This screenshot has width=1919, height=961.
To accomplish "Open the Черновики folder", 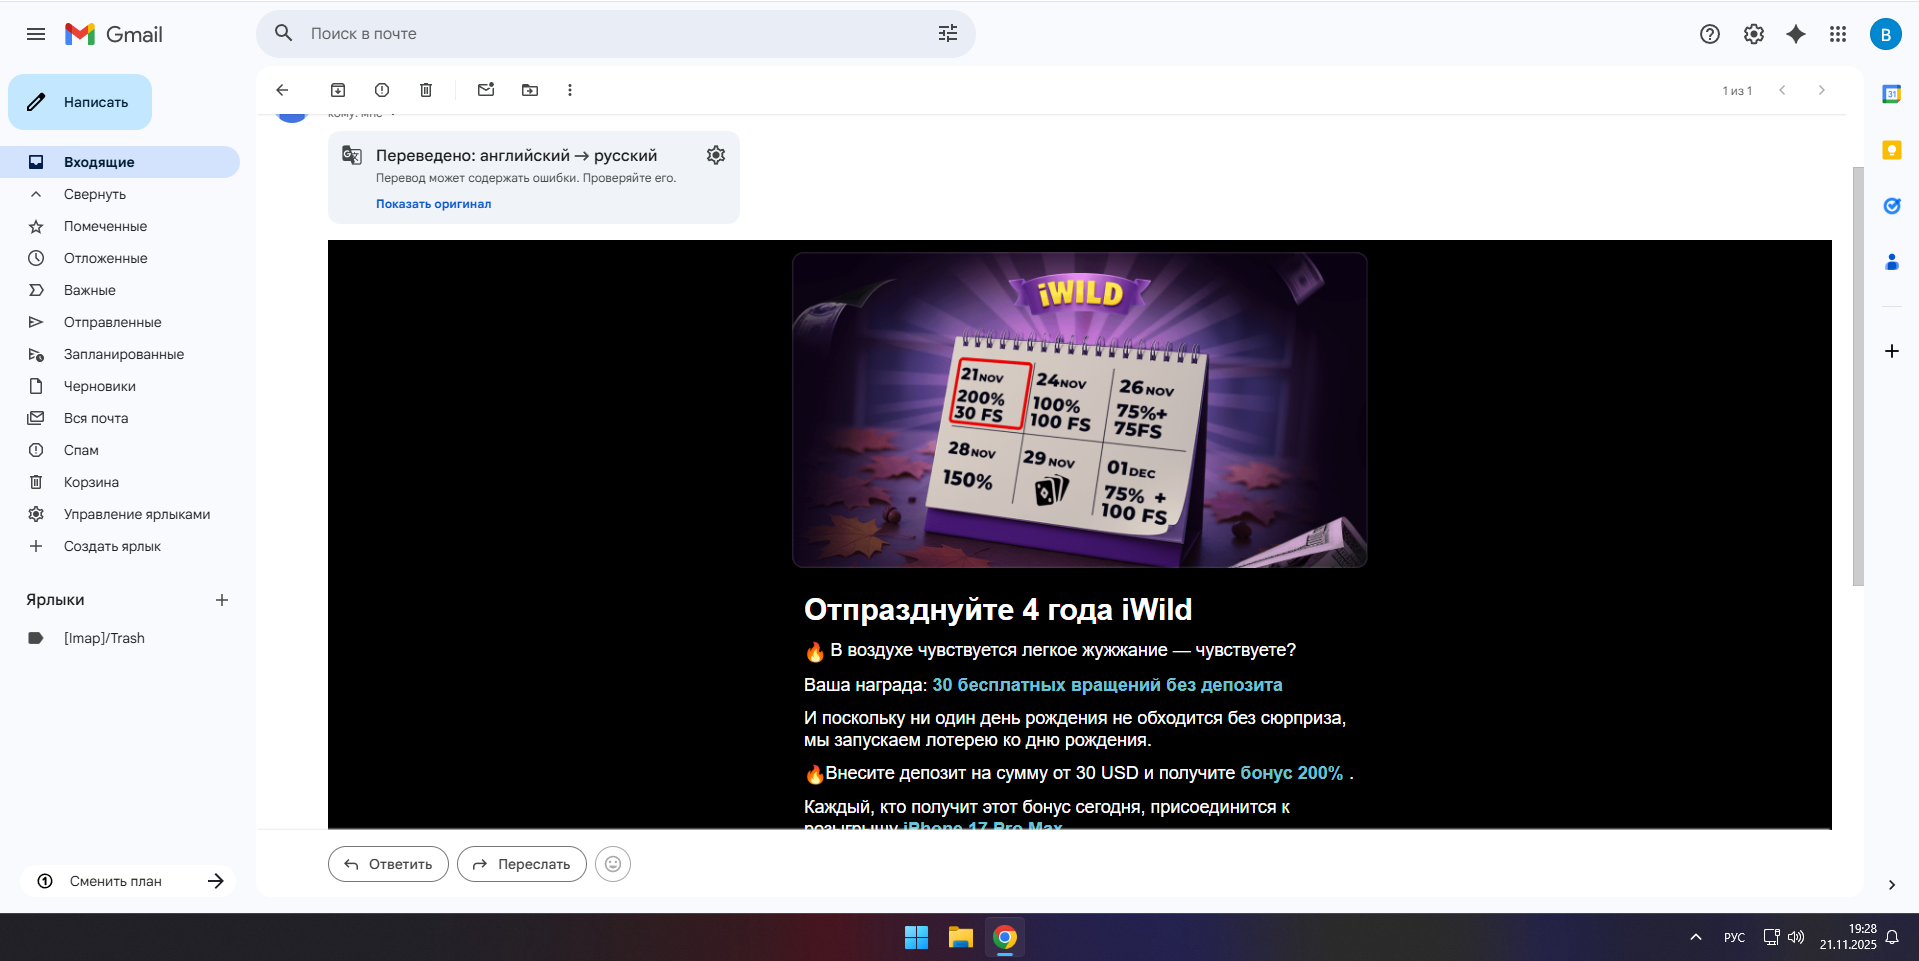I will pyautogui.click(x=100, y=386).
